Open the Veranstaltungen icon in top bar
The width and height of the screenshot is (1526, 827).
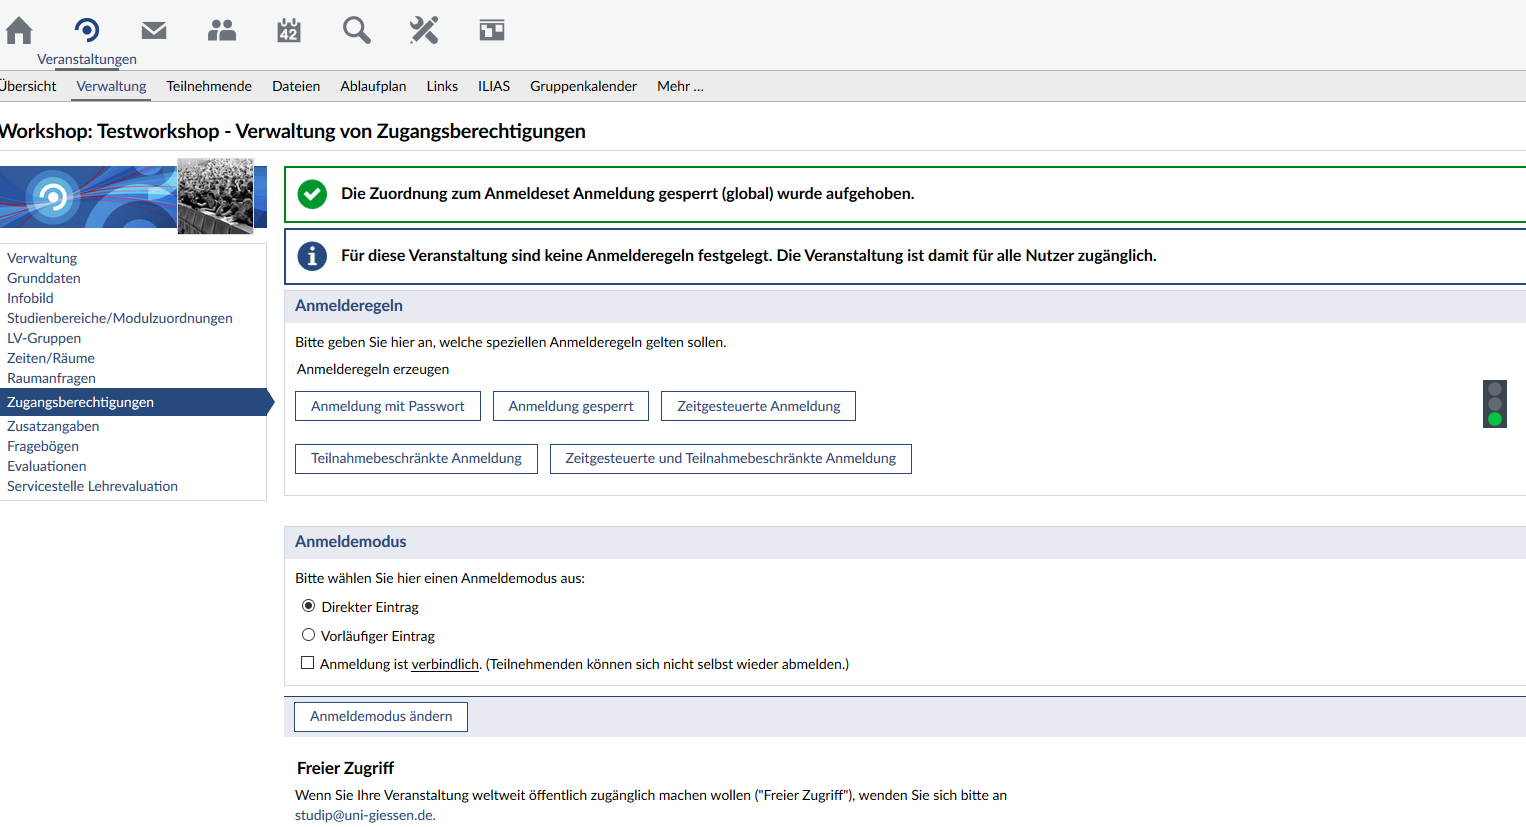[87, 31]
